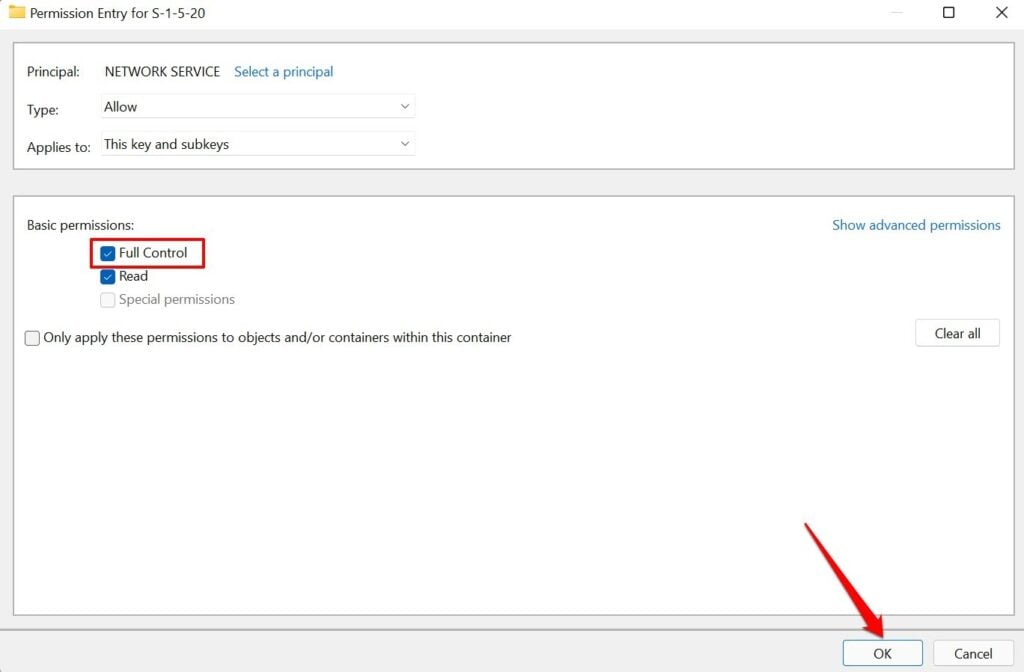Click the folder icon in the title bar
Image resolution: width=1024 pixels, height=672 pixels.
point(17,12)
